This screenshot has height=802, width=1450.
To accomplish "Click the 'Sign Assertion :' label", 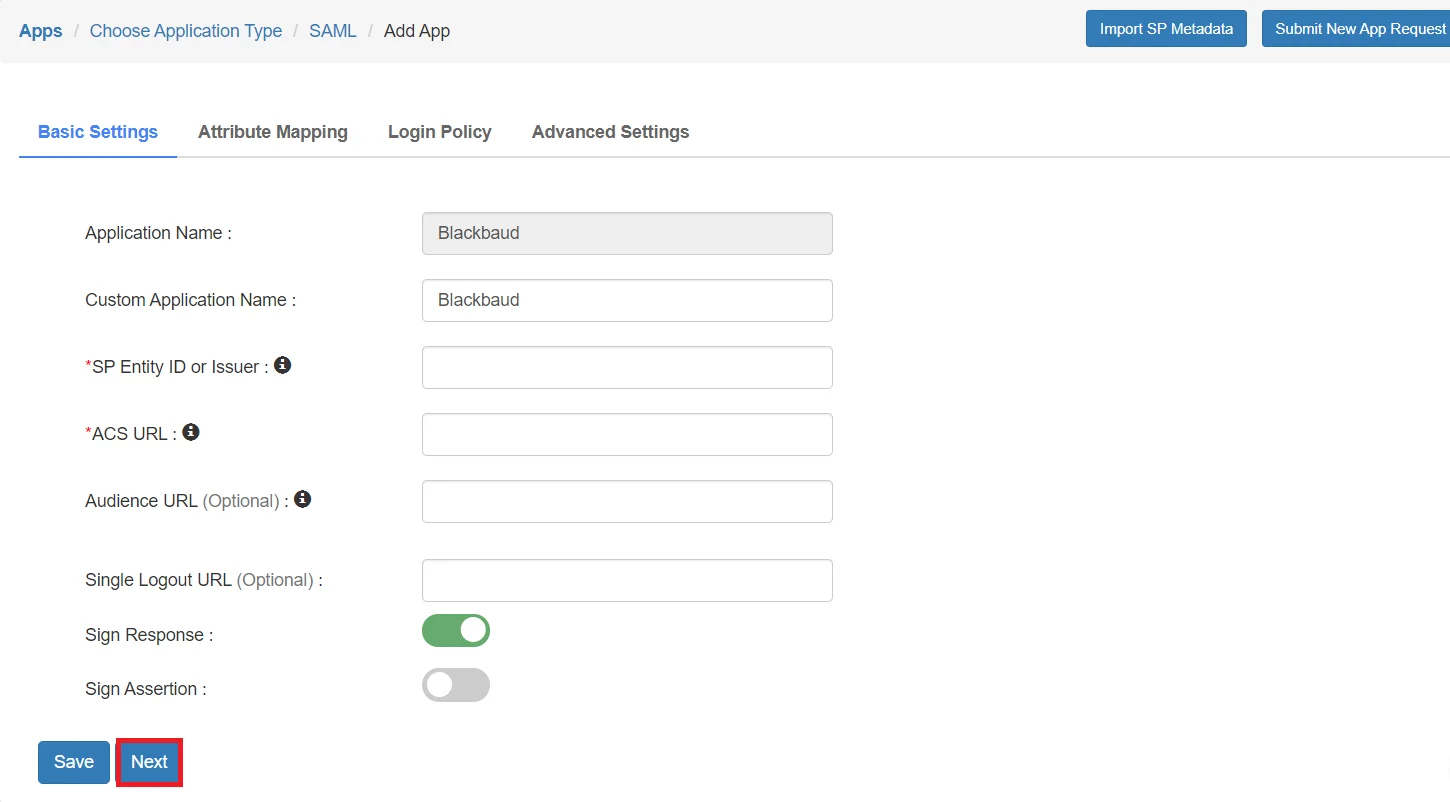I will click(146, 689).
